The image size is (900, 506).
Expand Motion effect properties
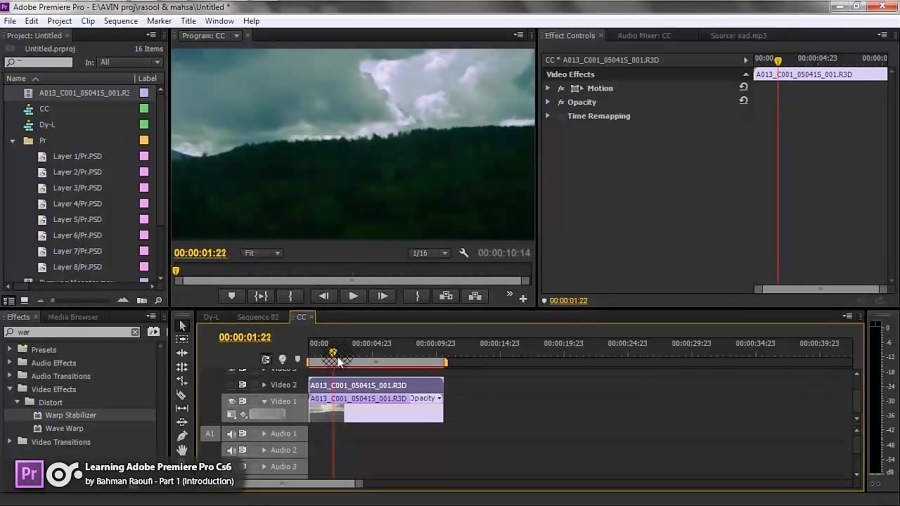[548, 88]
